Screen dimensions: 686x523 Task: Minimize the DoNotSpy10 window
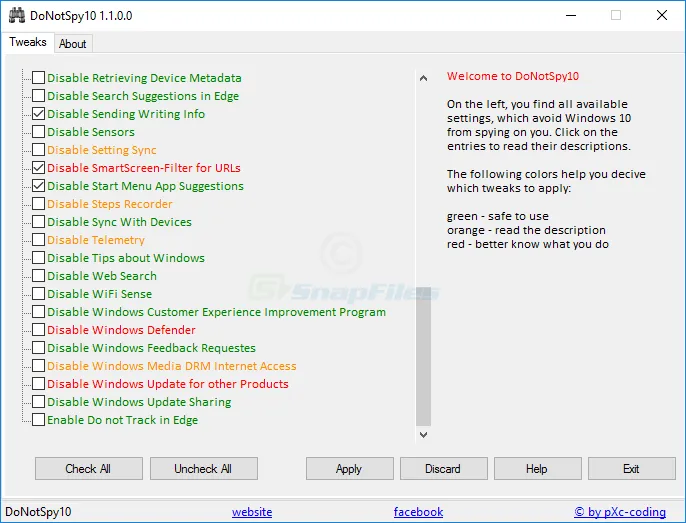[570, 15]
